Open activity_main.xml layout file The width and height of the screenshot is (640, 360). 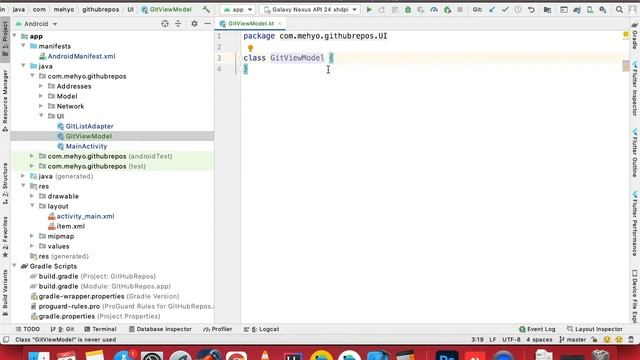coord(85,216)
